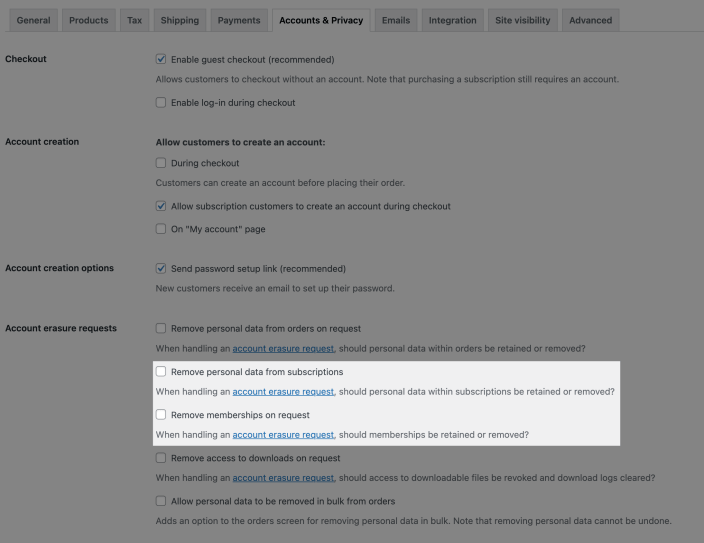The height and width of the screenshot is (543, 704).
Task: Open the account erasure request link under memberships
Action: (283, 435)
